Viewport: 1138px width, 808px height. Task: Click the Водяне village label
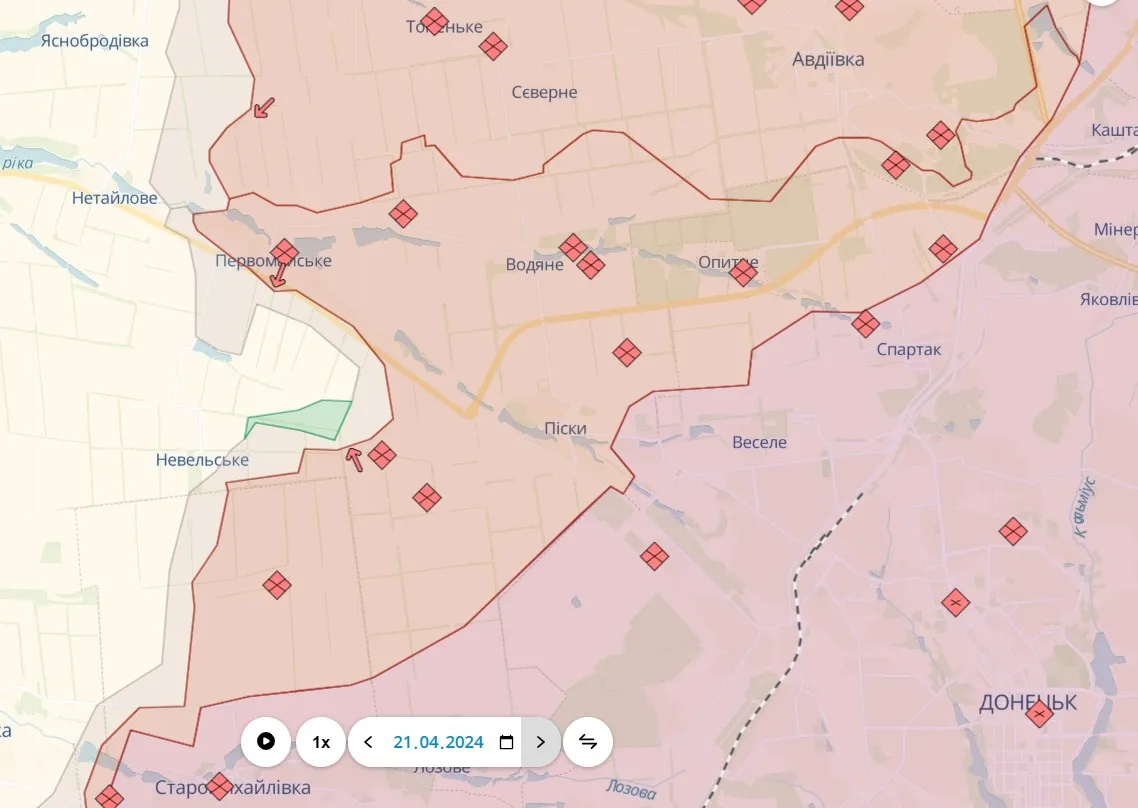click(x=534, y=266)
